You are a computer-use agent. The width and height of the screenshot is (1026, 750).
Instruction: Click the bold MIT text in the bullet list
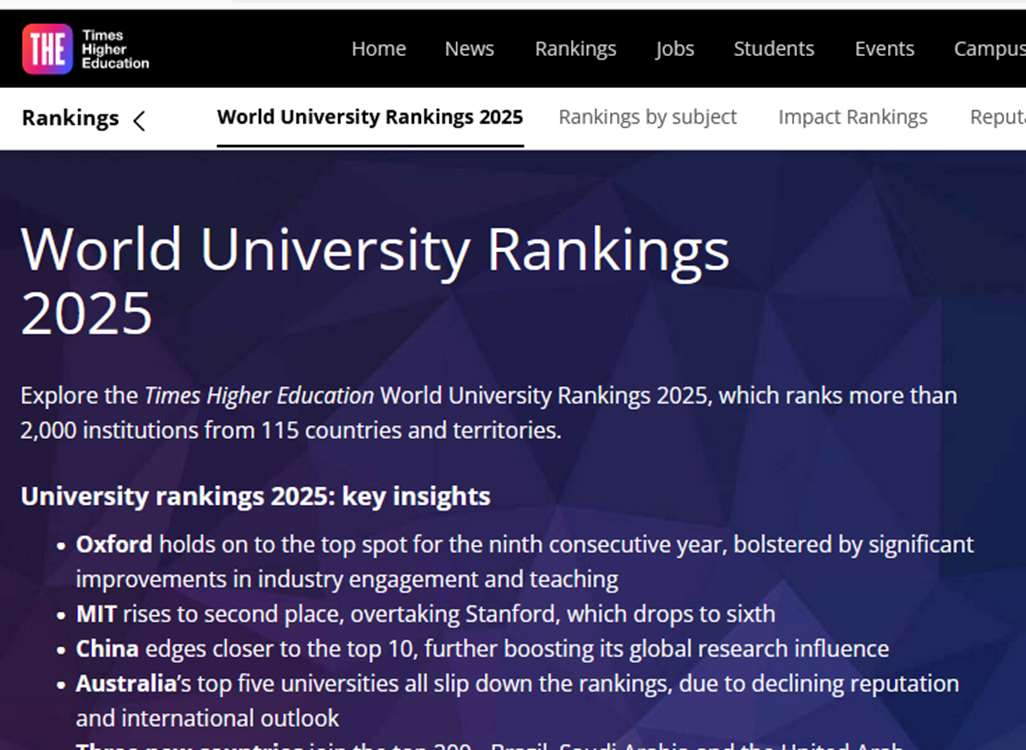[x=96, y=614]
